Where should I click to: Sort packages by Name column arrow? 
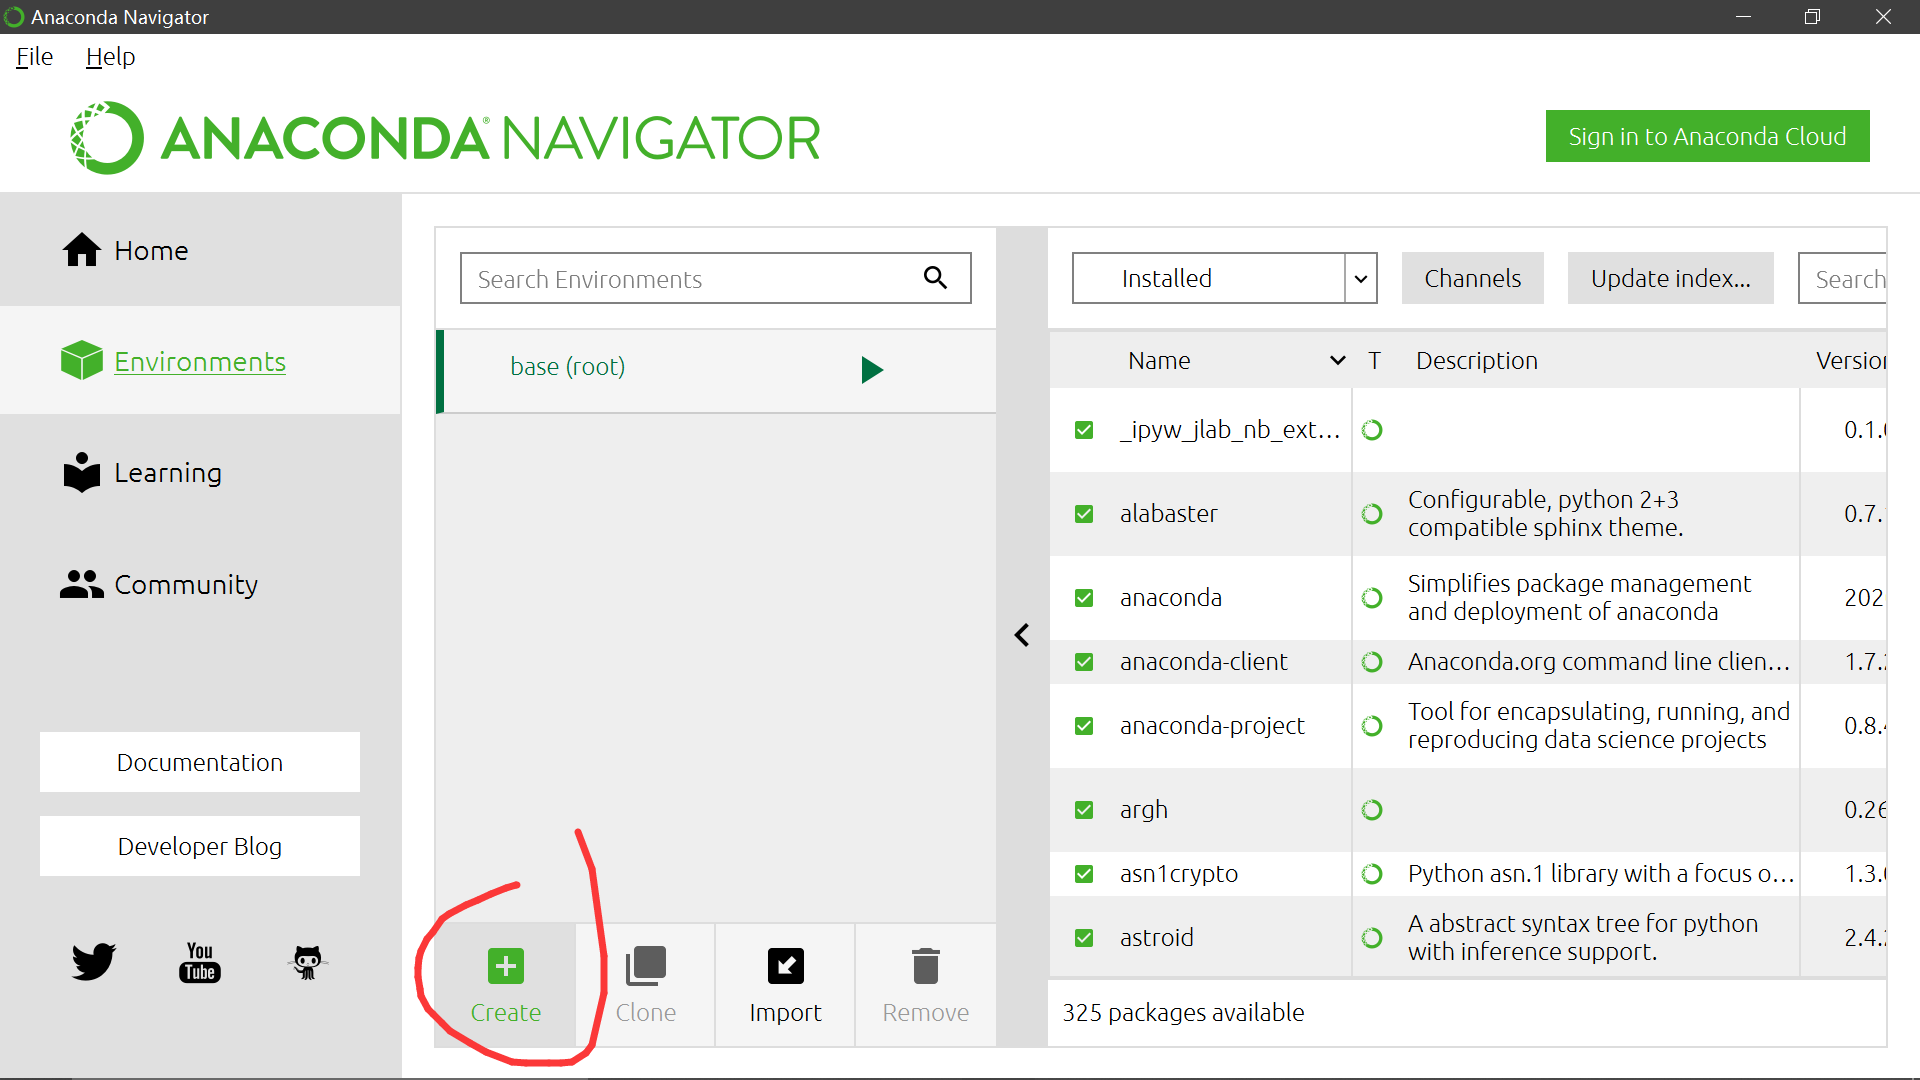[x=1337, y=361]
